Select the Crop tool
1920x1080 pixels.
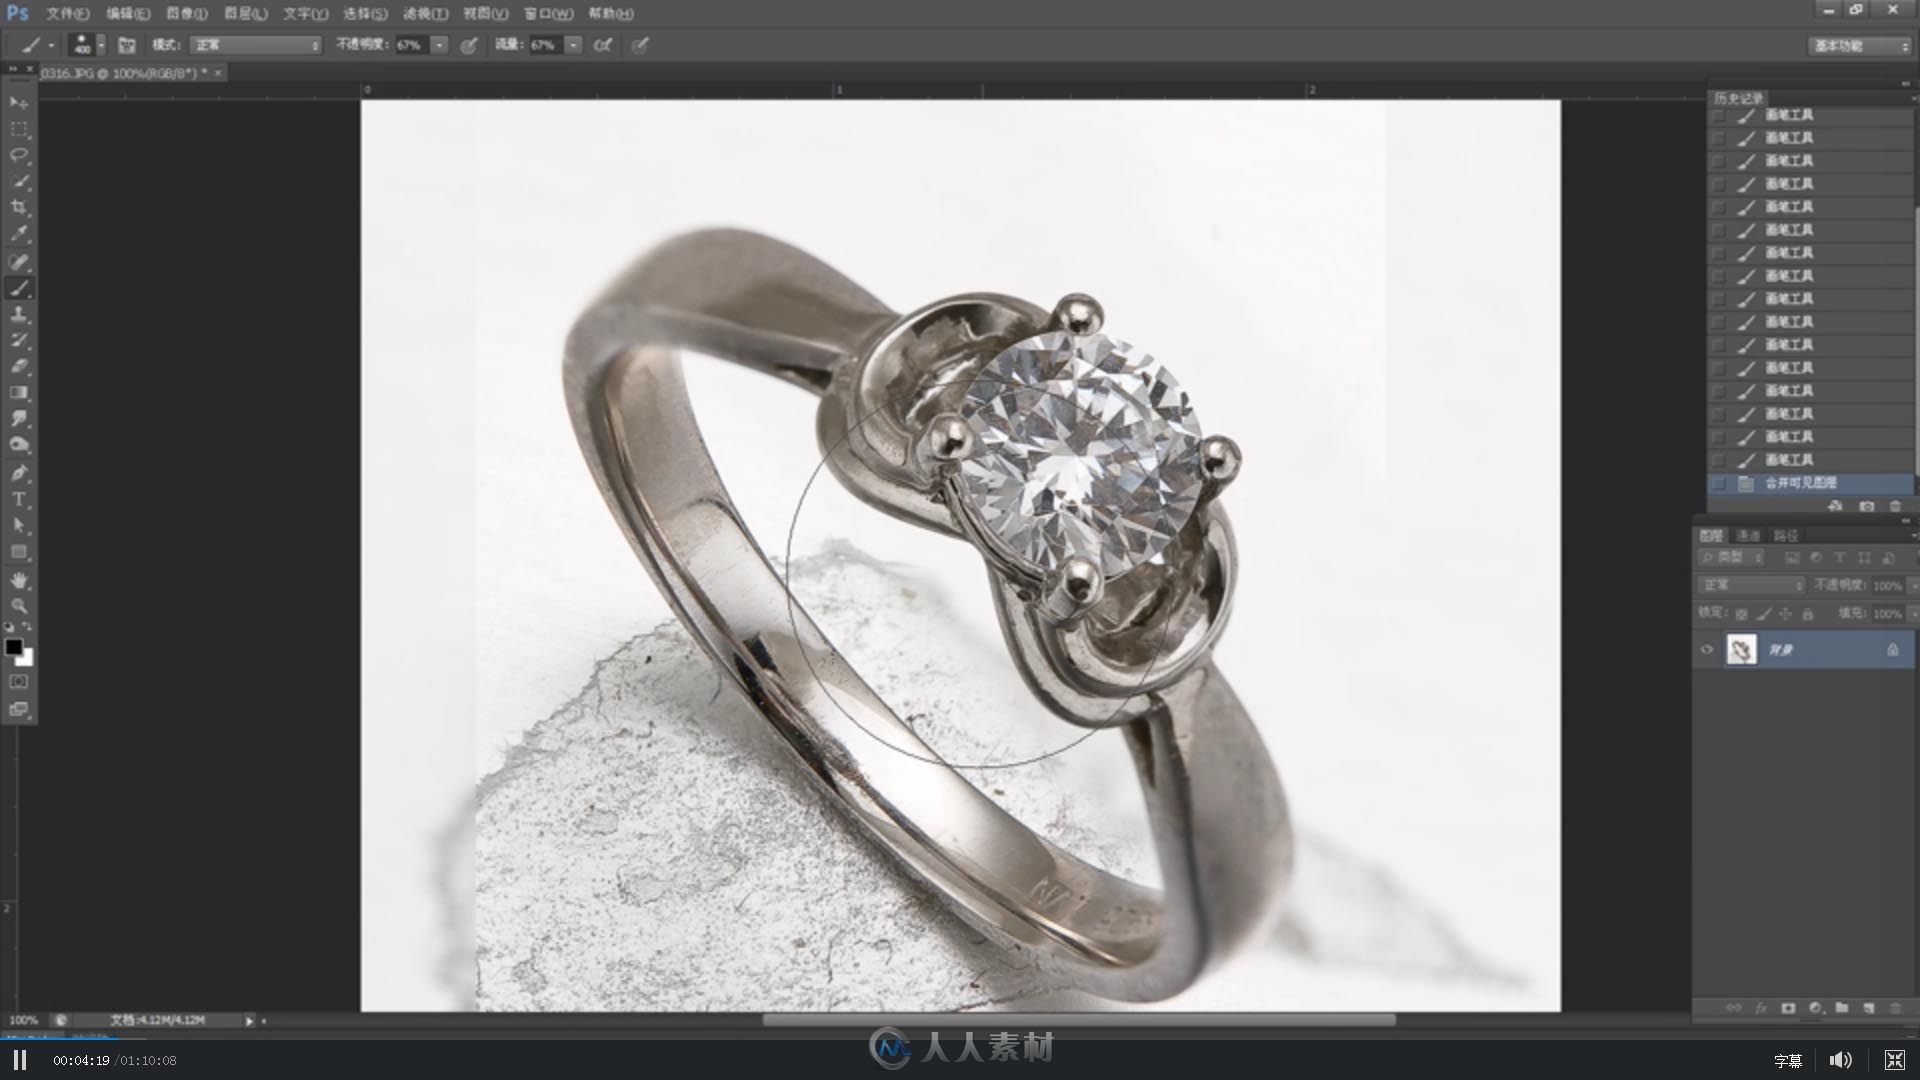(19, 207)
